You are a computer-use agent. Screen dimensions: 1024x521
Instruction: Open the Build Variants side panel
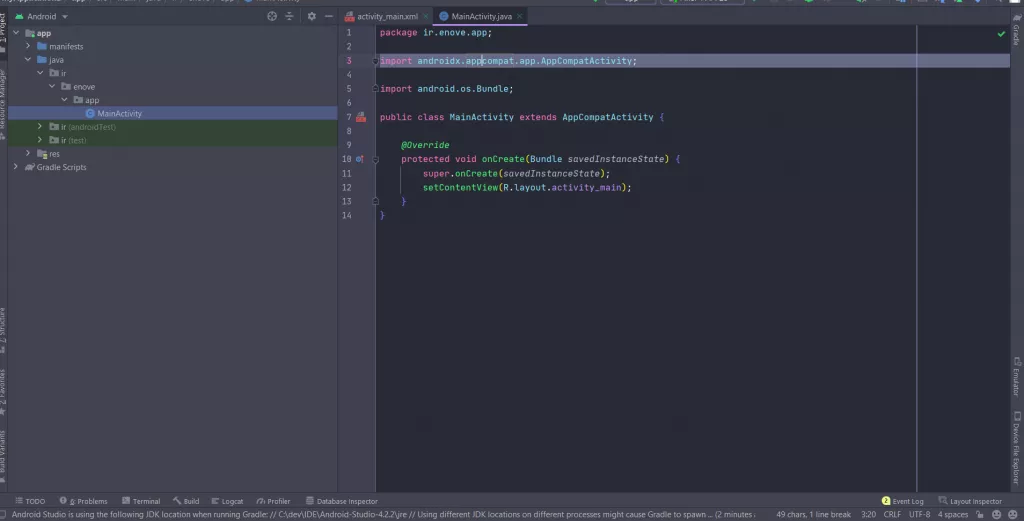(3, 457)
